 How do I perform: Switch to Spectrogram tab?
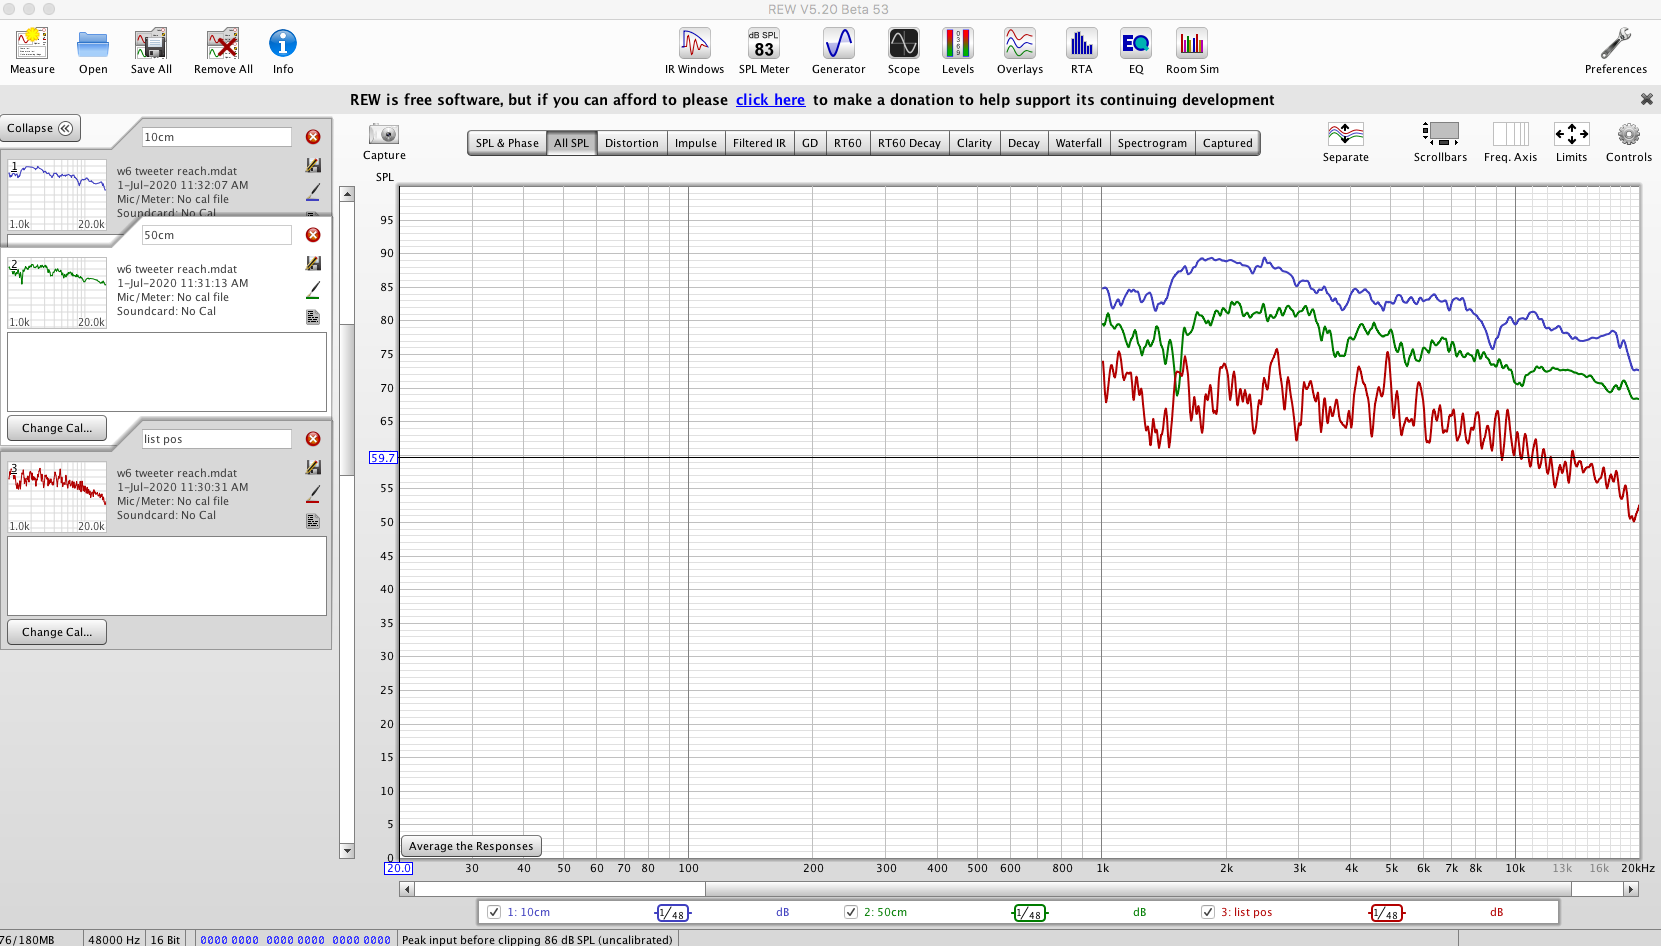click(x=1152, y=143)
